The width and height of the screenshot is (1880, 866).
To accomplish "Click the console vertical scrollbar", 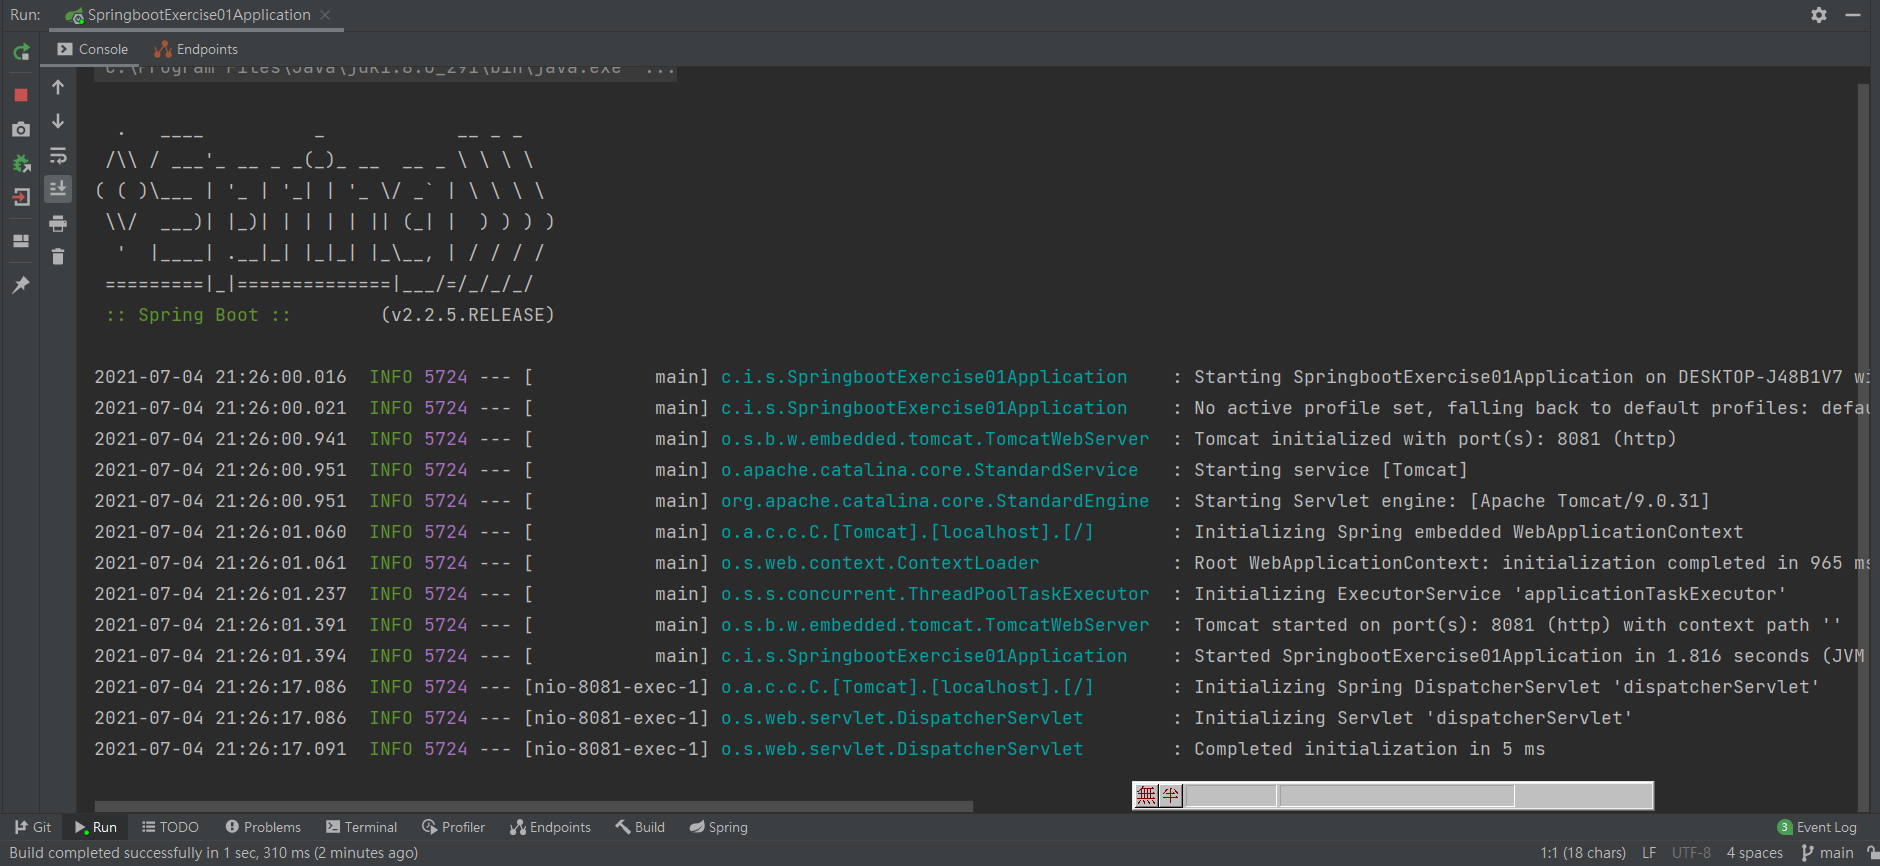I will 1864,445.
